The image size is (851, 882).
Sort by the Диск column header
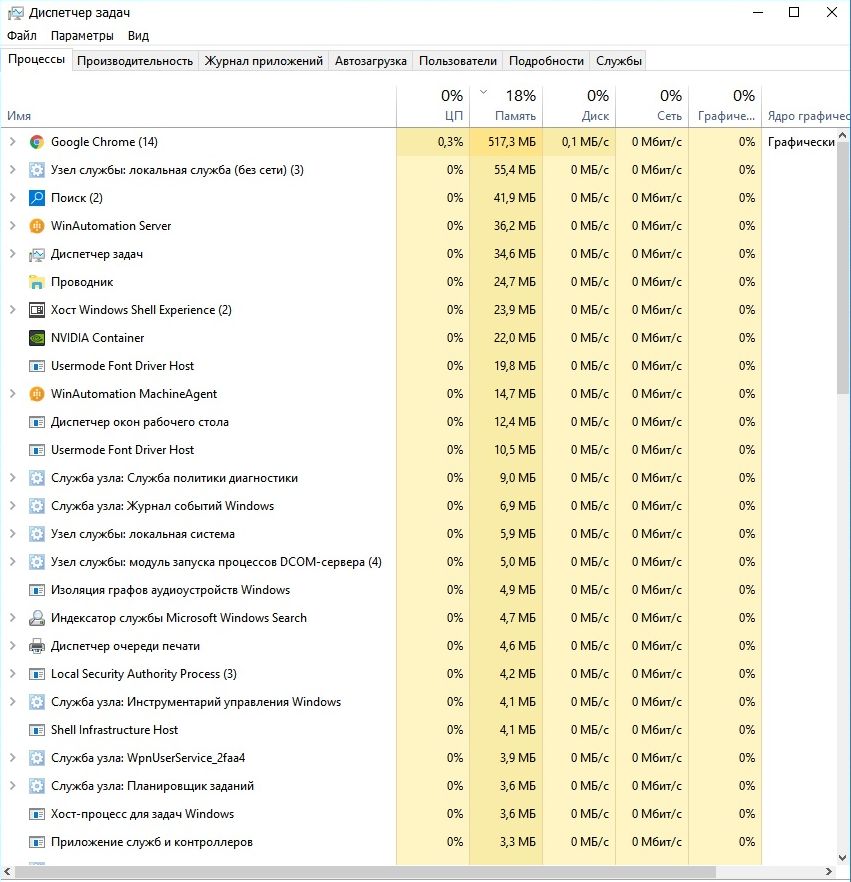[x=579, y=107]
